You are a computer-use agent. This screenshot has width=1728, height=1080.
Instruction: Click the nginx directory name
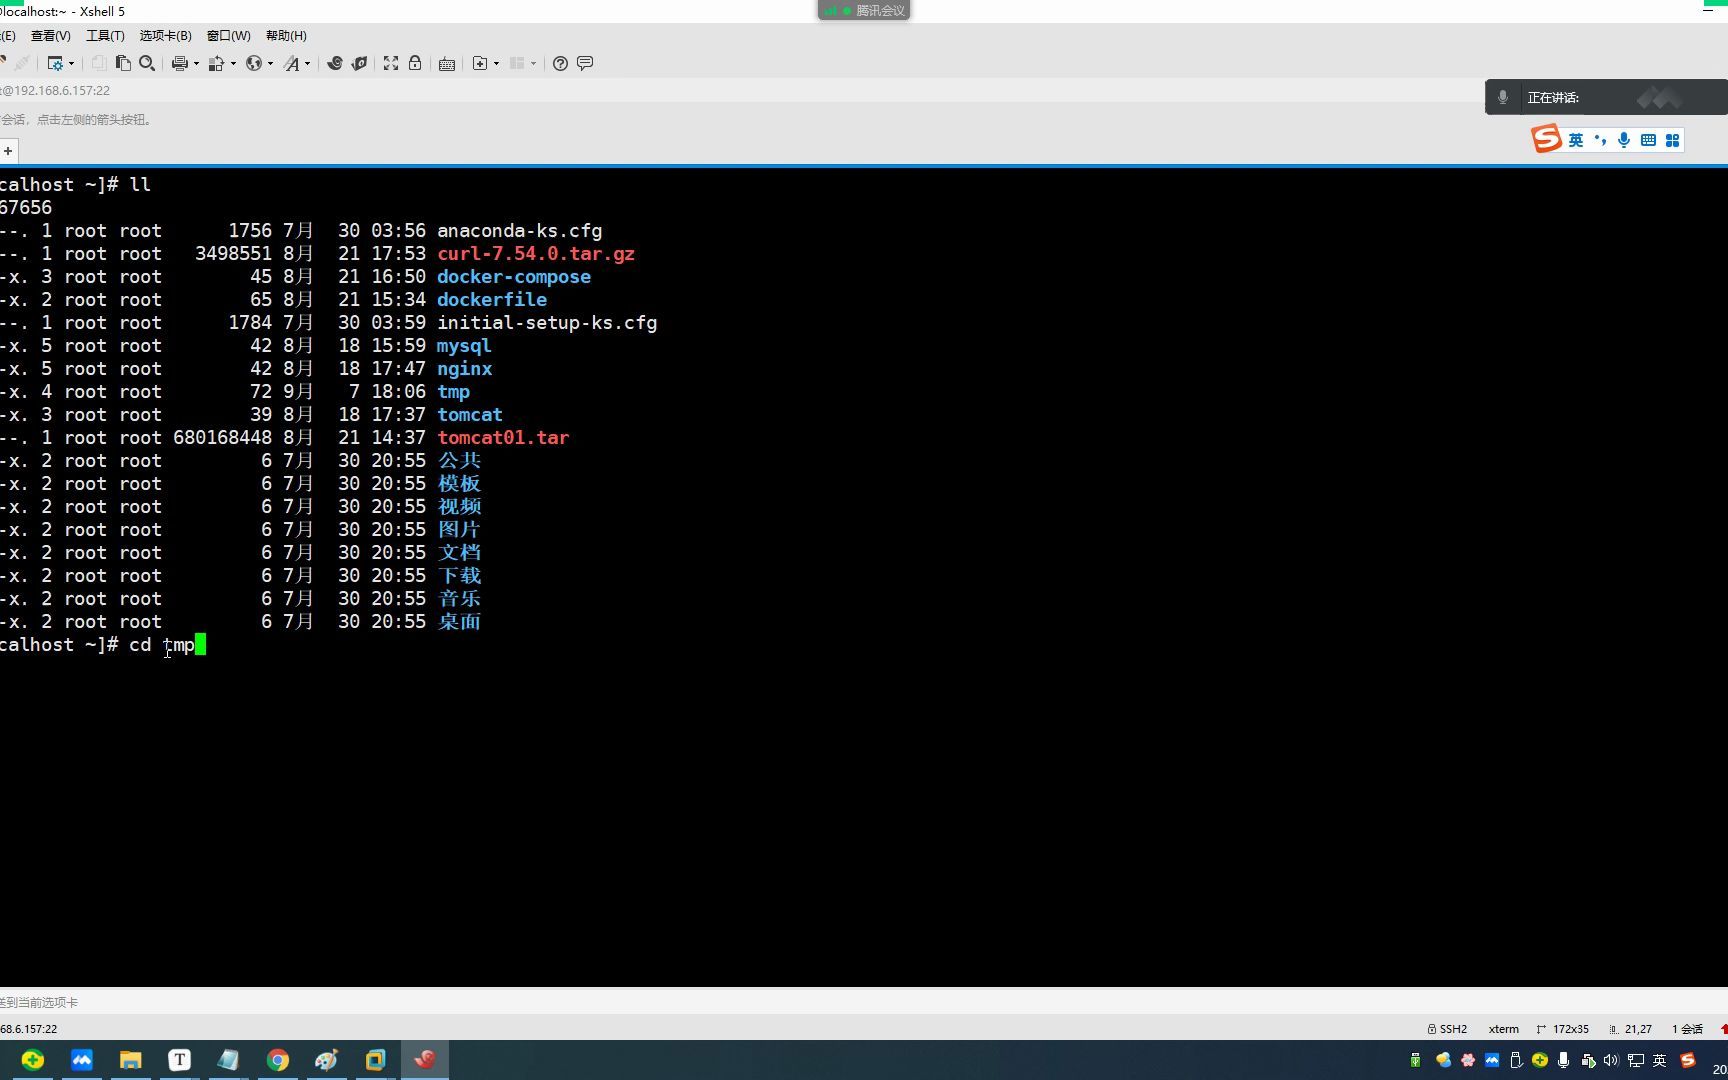[x=465, y=369]
